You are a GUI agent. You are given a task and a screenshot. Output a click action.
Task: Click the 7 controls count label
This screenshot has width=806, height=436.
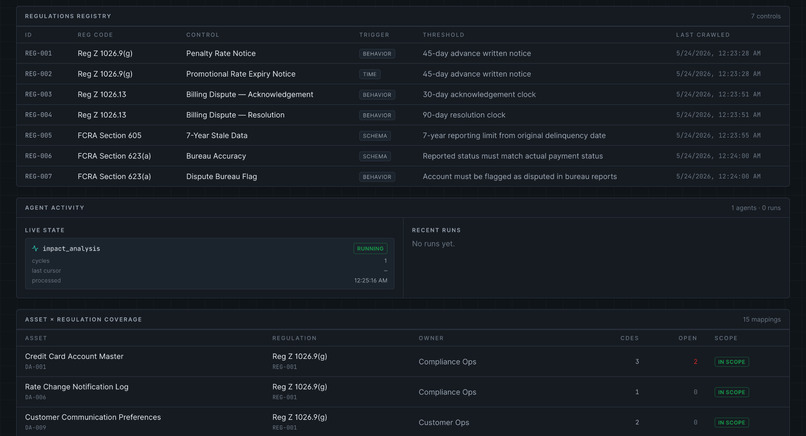pos(765,16)
